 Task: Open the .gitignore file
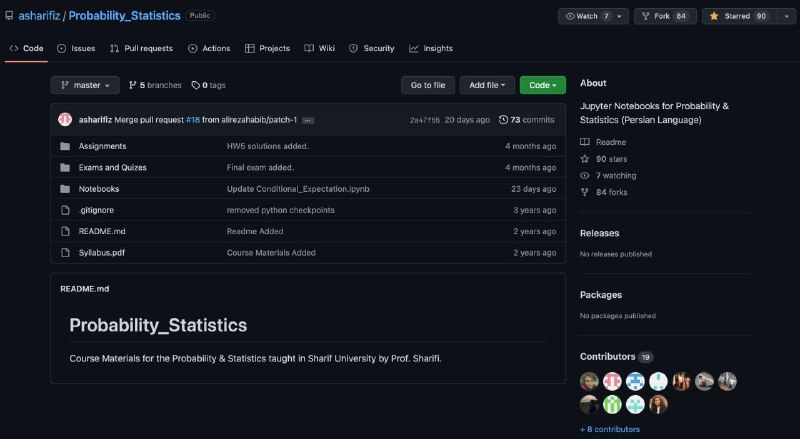click(96, 210)
